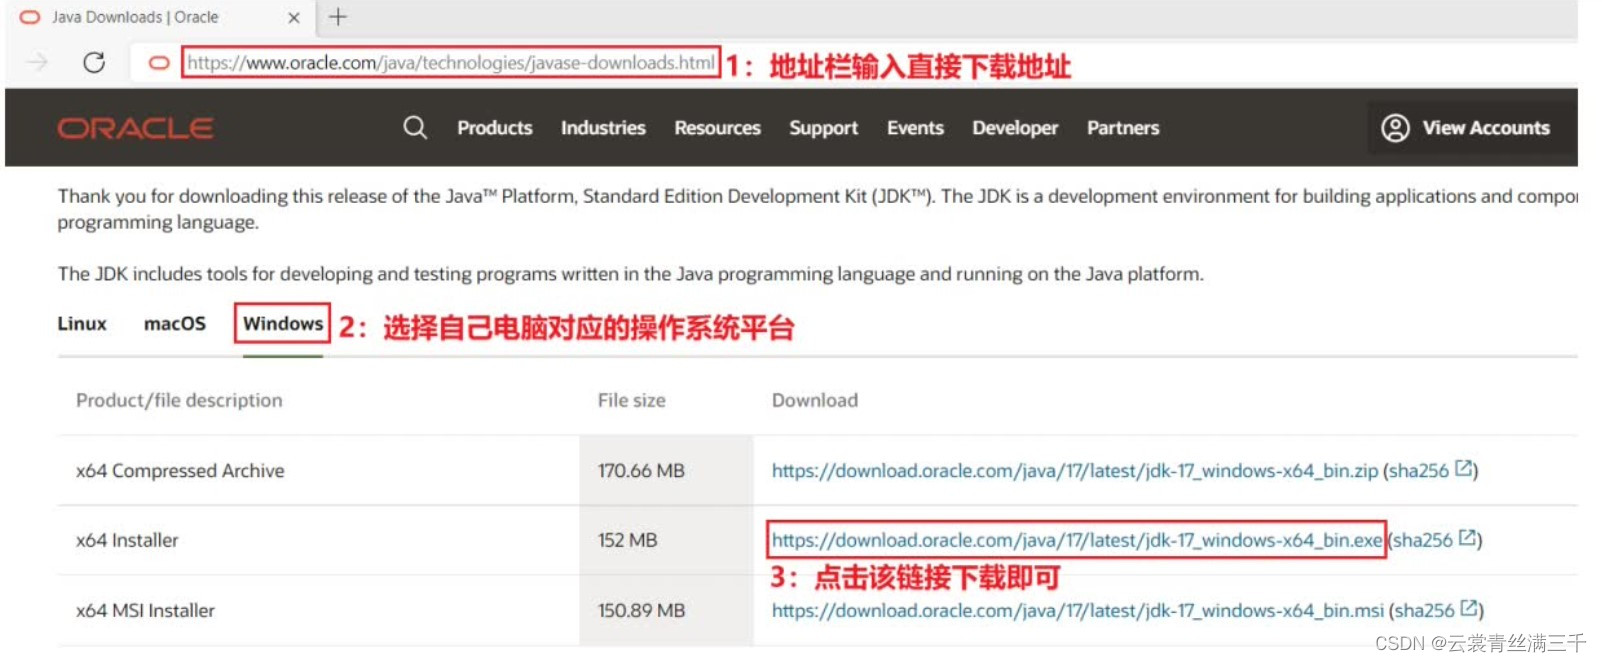1602x662 pixels.
Task: Download the jdk-17 windows-x64 exe installer link
Action: coord(1077,540)
